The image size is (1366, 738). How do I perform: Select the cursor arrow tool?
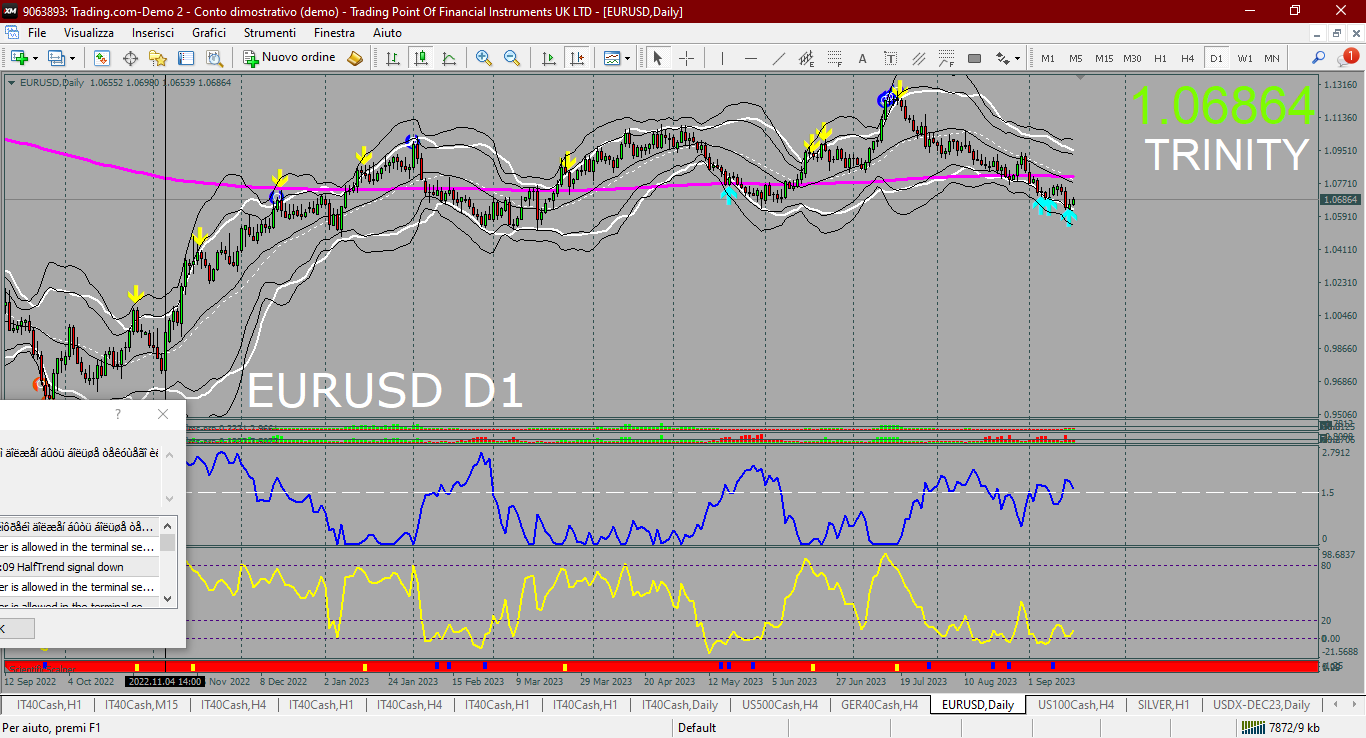pyautogui.click(x=658, y=58)
